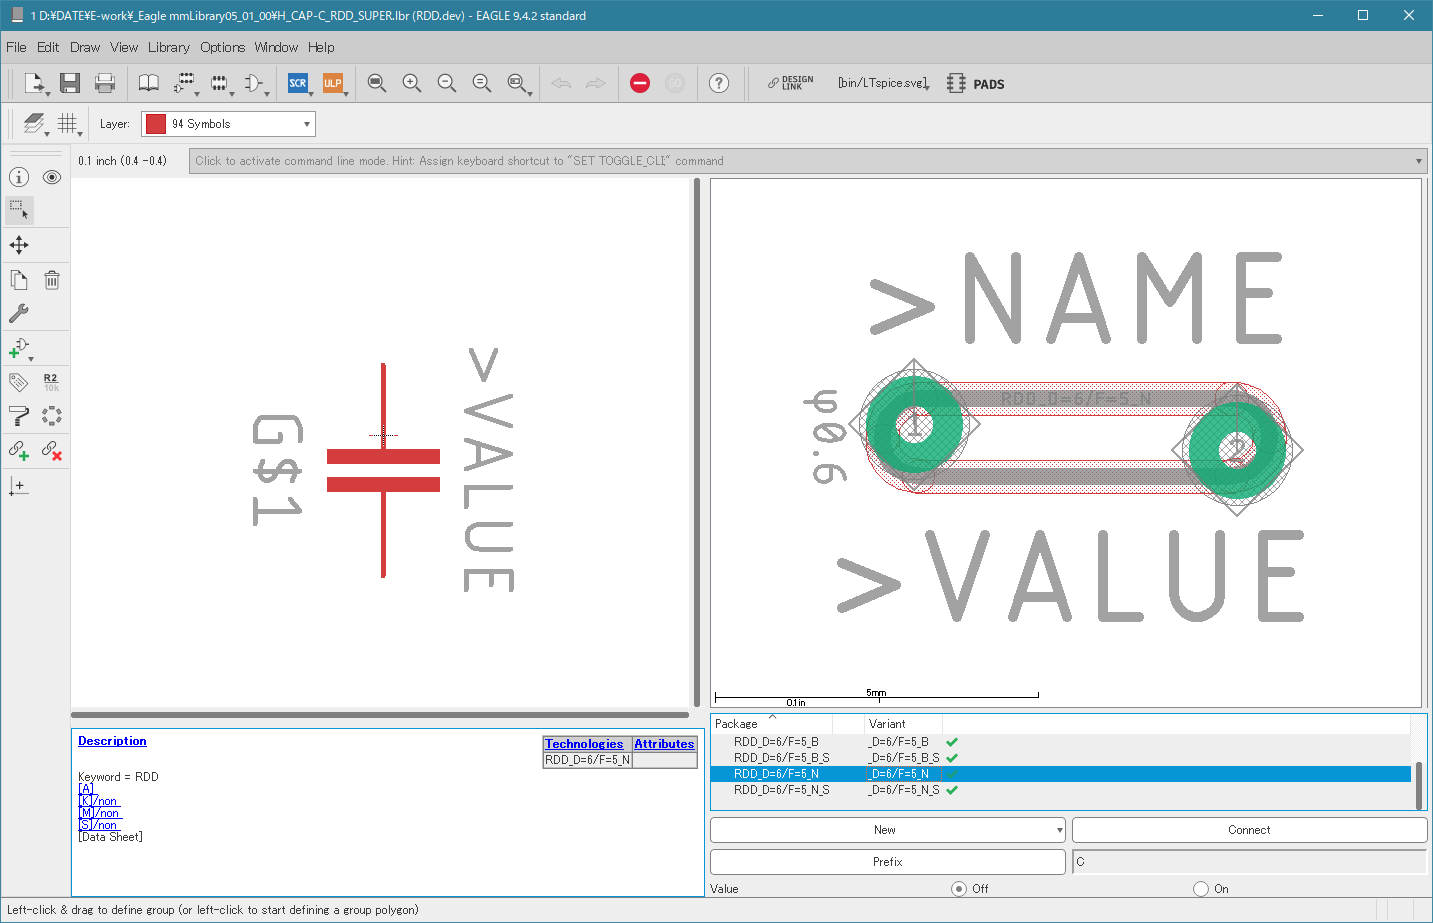Open the Options menu
This screenshot has height=923, width=1433.
pyautogui.click(x=222, y=47)
